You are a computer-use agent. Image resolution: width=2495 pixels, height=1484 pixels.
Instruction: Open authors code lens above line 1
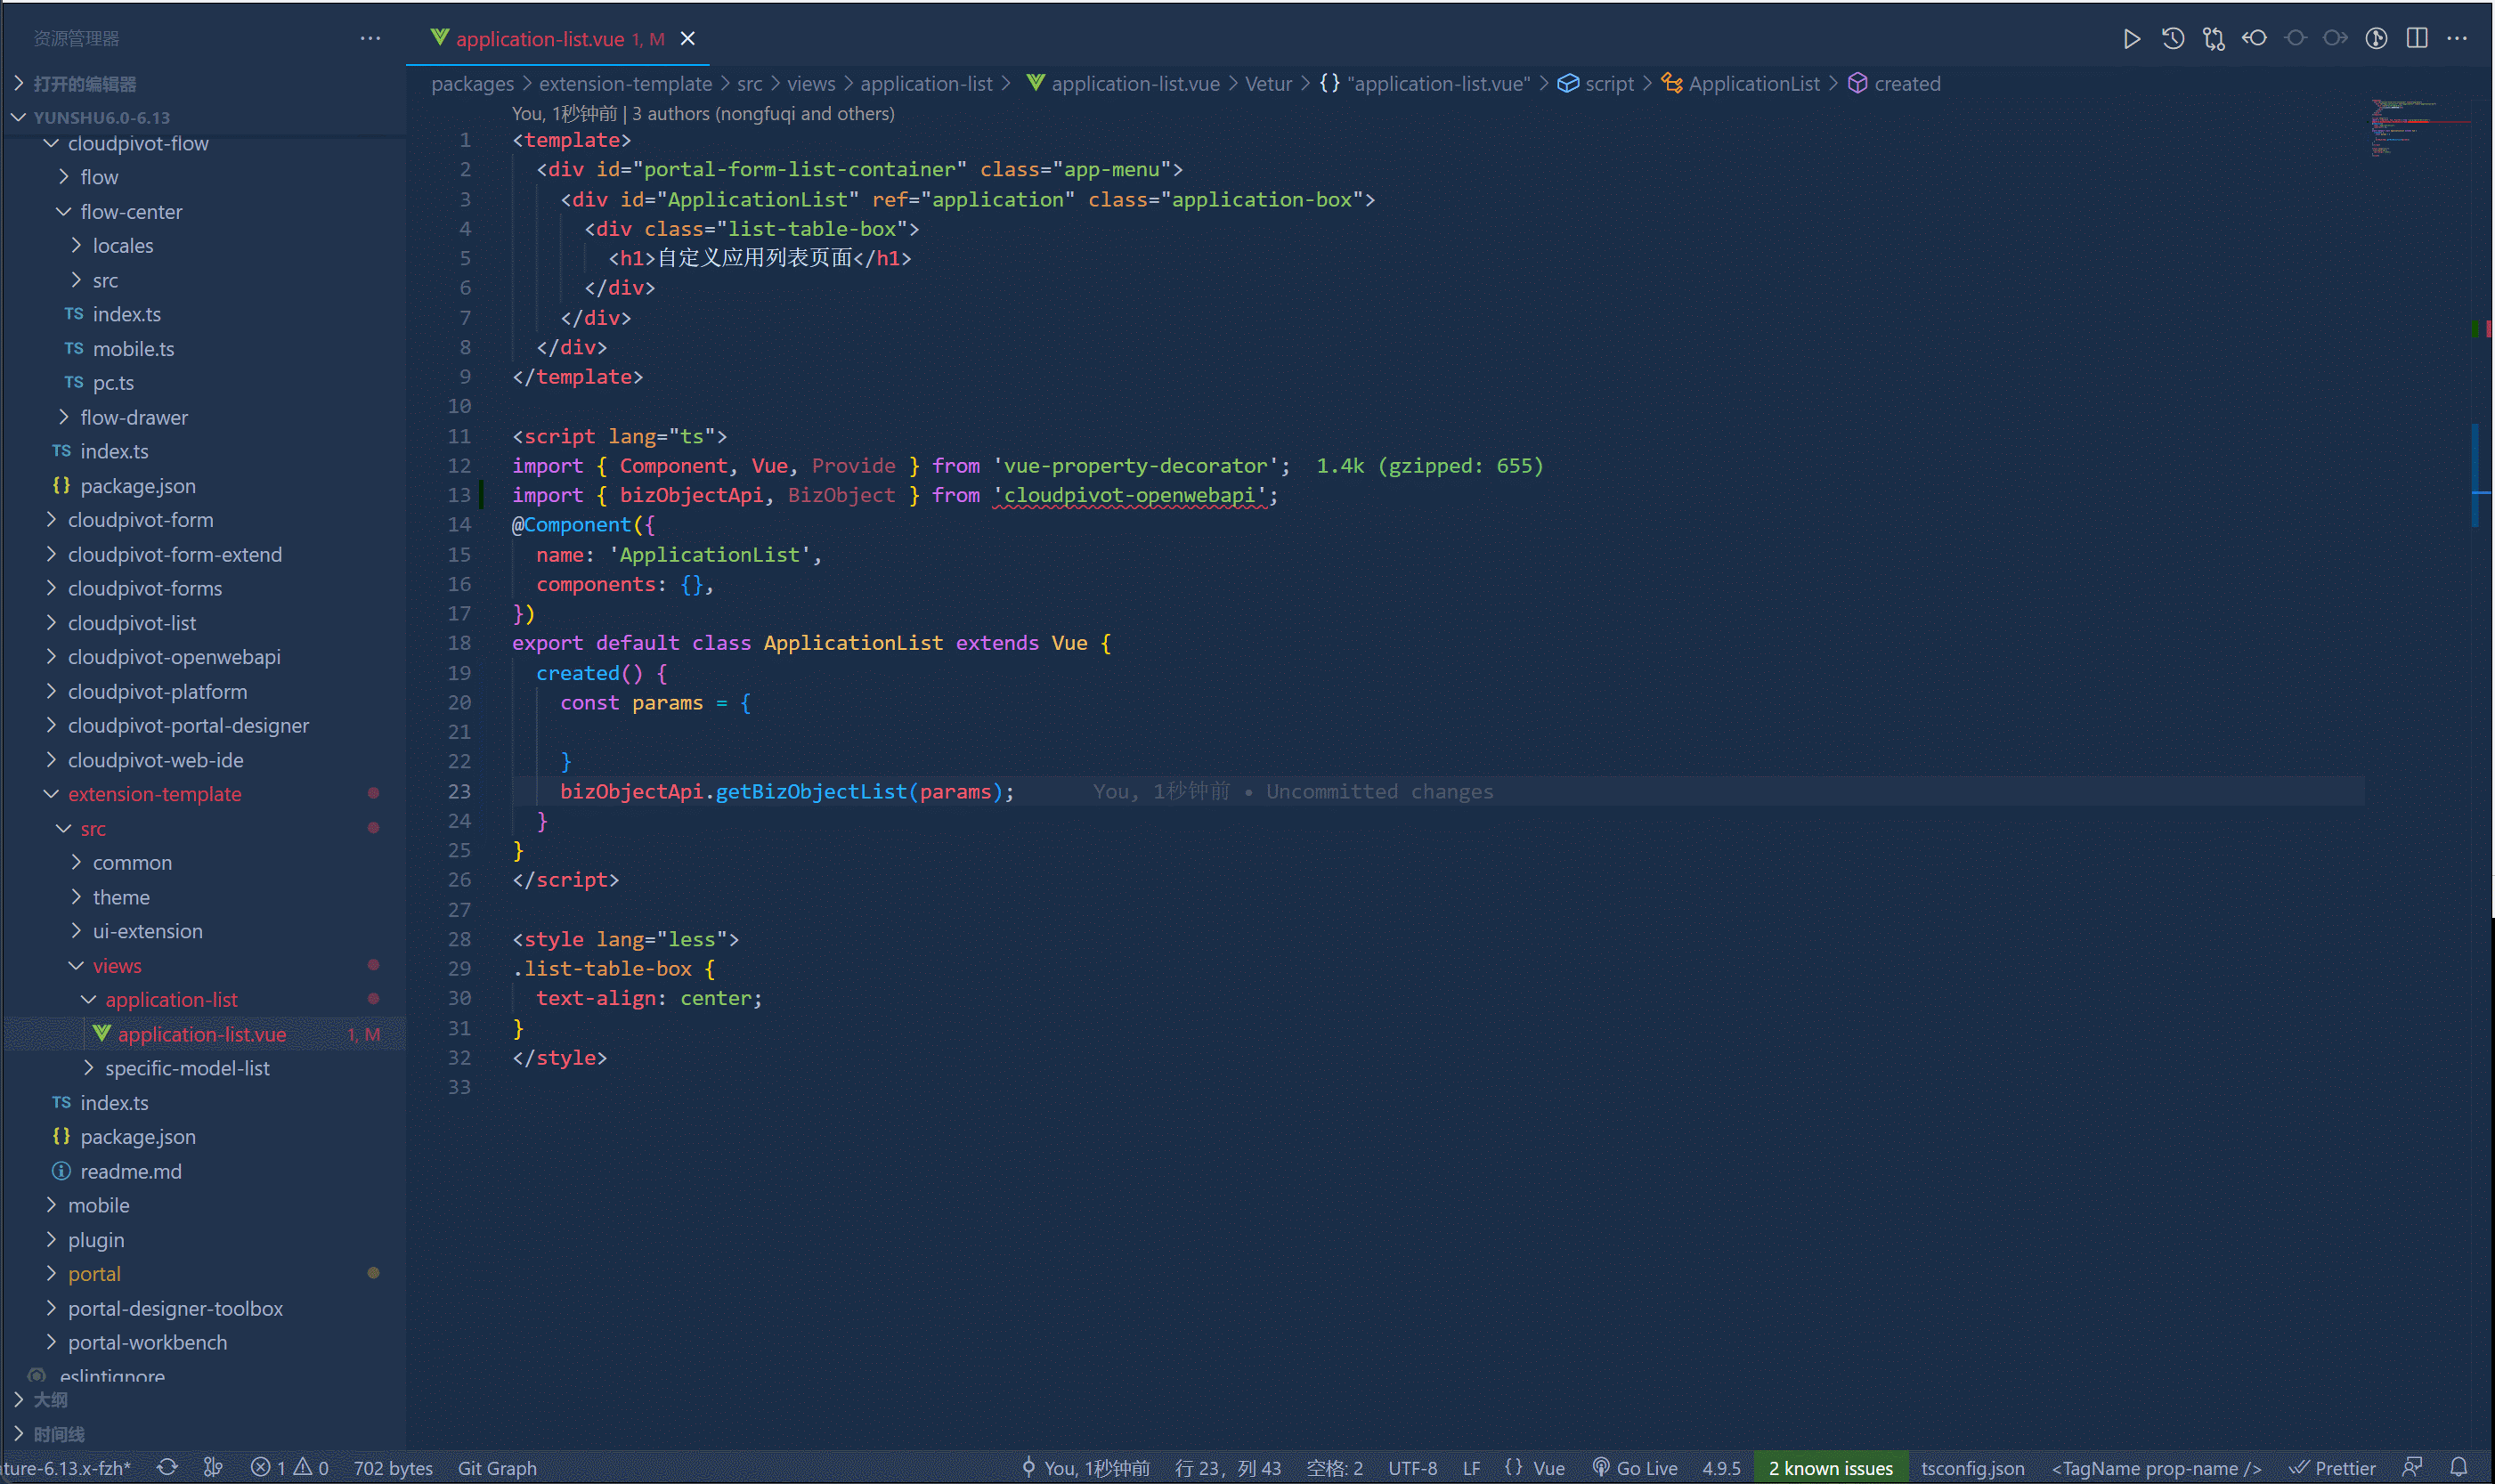[x=703, y=114]
